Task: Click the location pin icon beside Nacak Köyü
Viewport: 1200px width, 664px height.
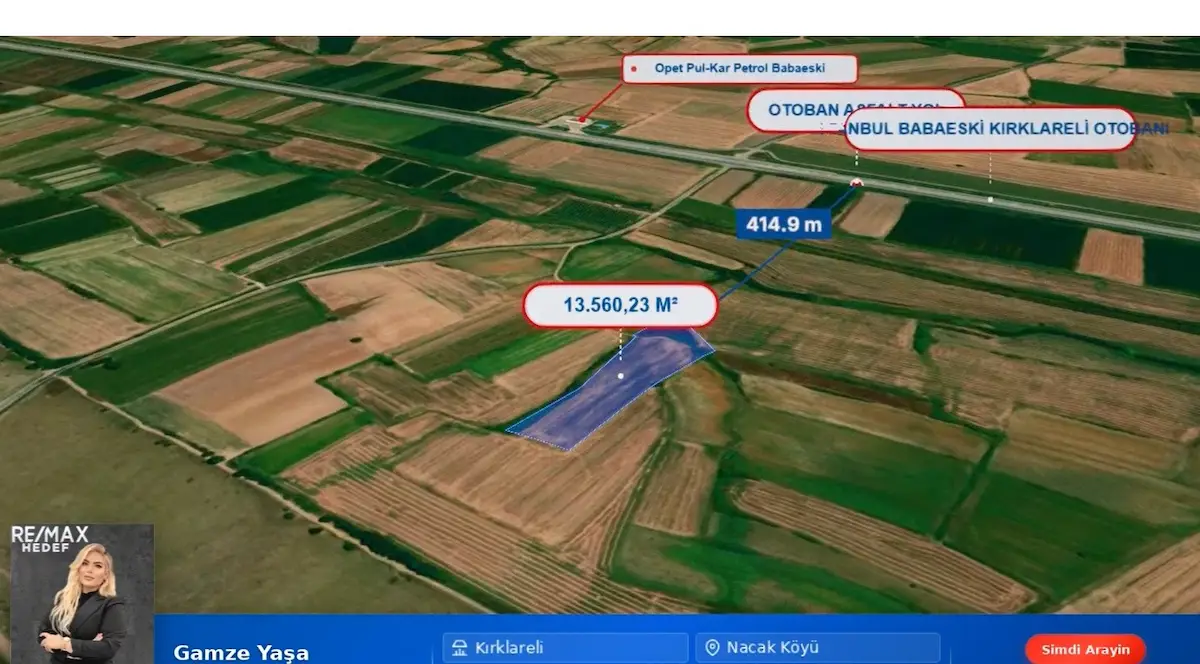Action: coord(712,648)
